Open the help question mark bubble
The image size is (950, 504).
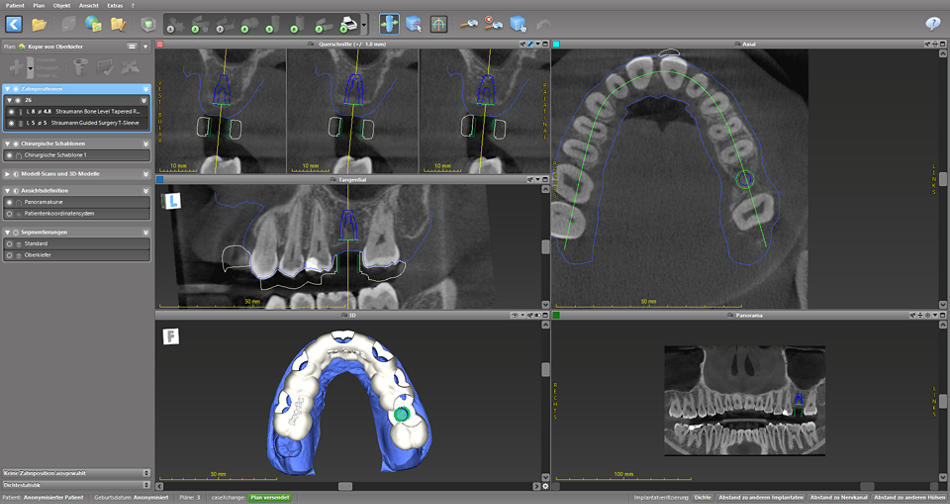click(932, 24)
